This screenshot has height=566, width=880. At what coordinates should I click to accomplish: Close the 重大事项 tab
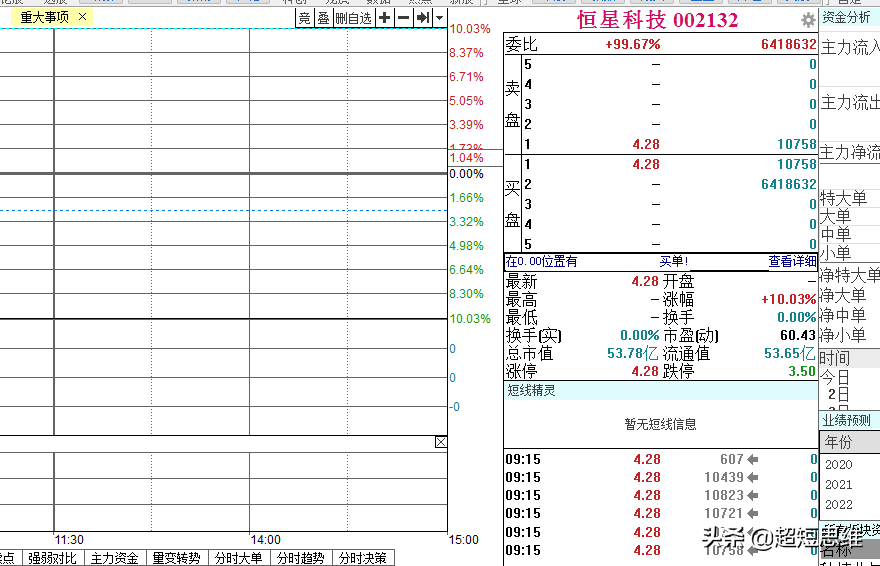82,17
